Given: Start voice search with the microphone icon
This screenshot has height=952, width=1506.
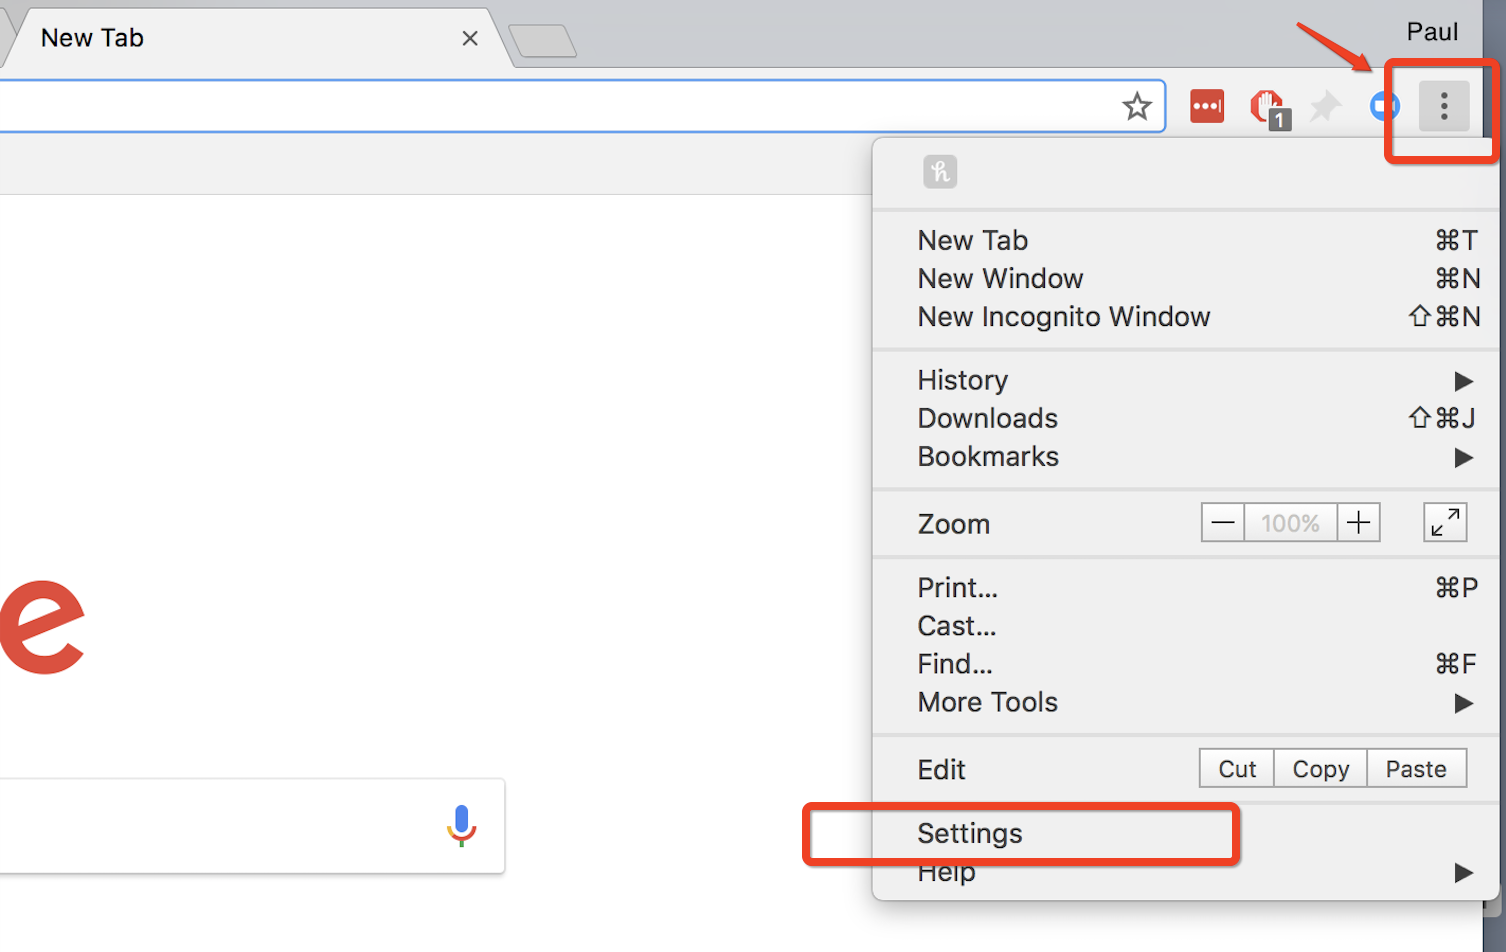Looking at the screenshot, I should (462, 825).
